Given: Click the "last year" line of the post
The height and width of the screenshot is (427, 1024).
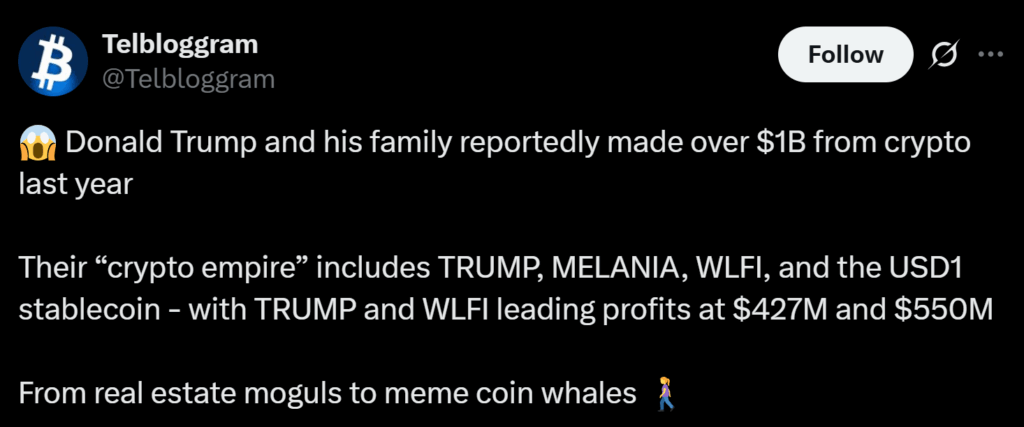Looking at the screenshot, I should pyautogui.click(x=75, y=184).
